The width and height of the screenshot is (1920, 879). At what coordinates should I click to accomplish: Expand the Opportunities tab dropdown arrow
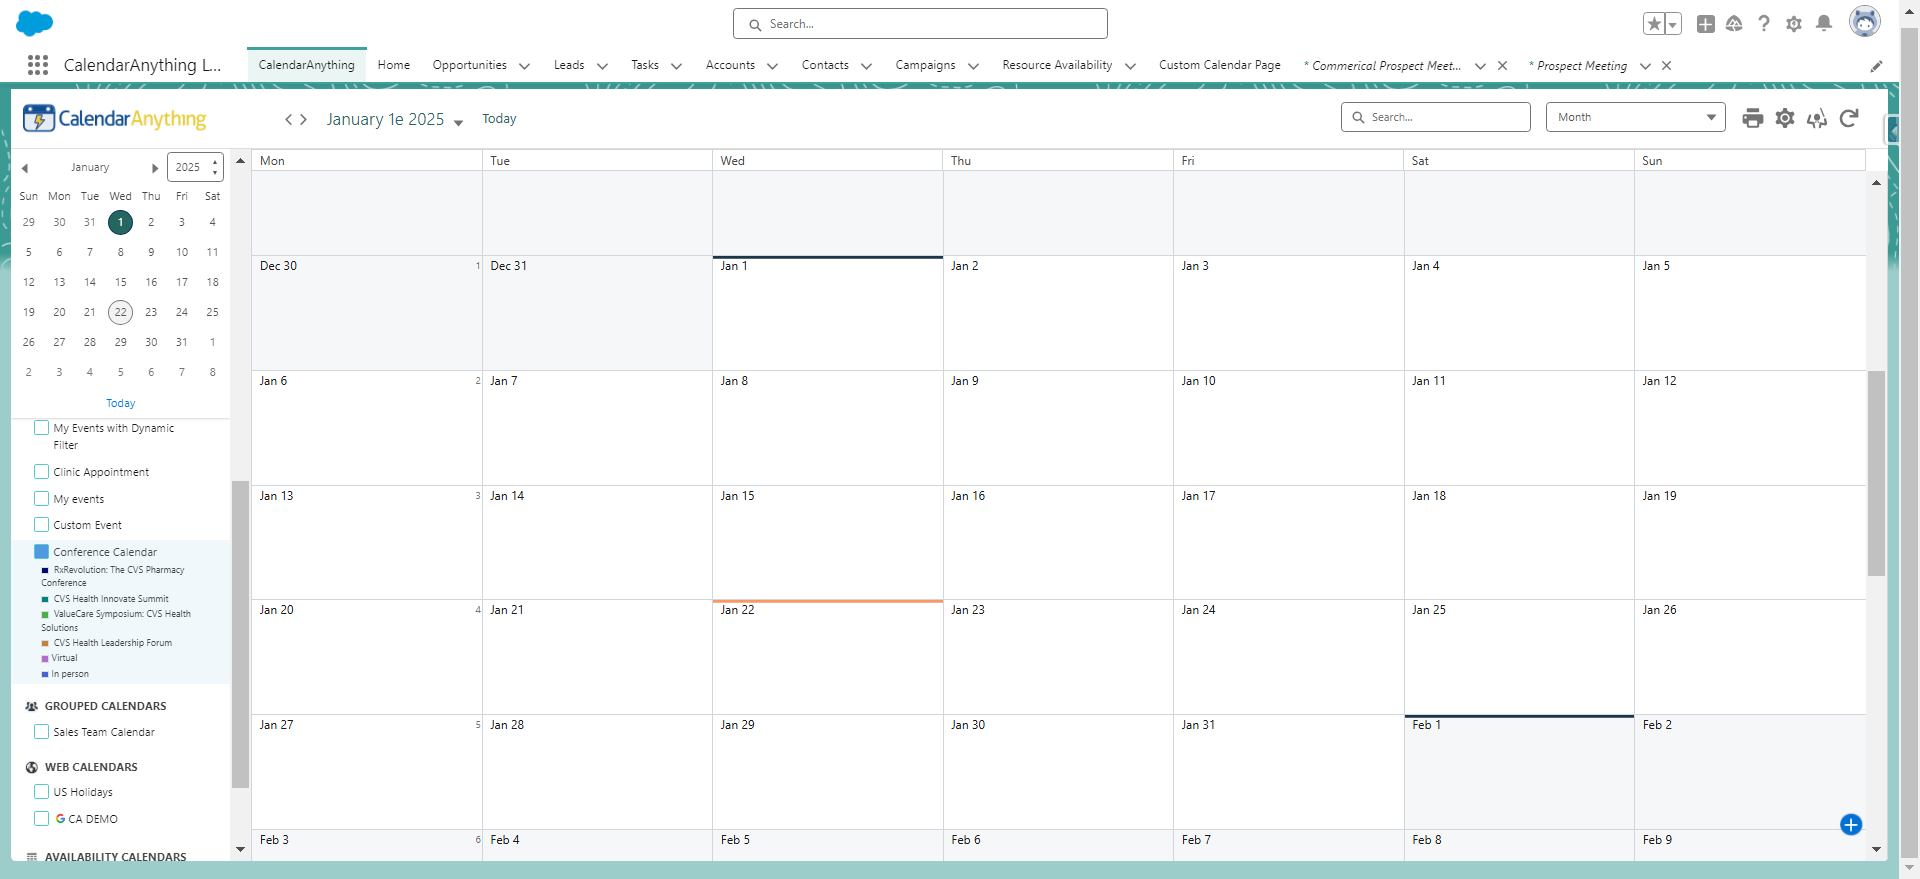pyautogui.click(x=525, y=66)
